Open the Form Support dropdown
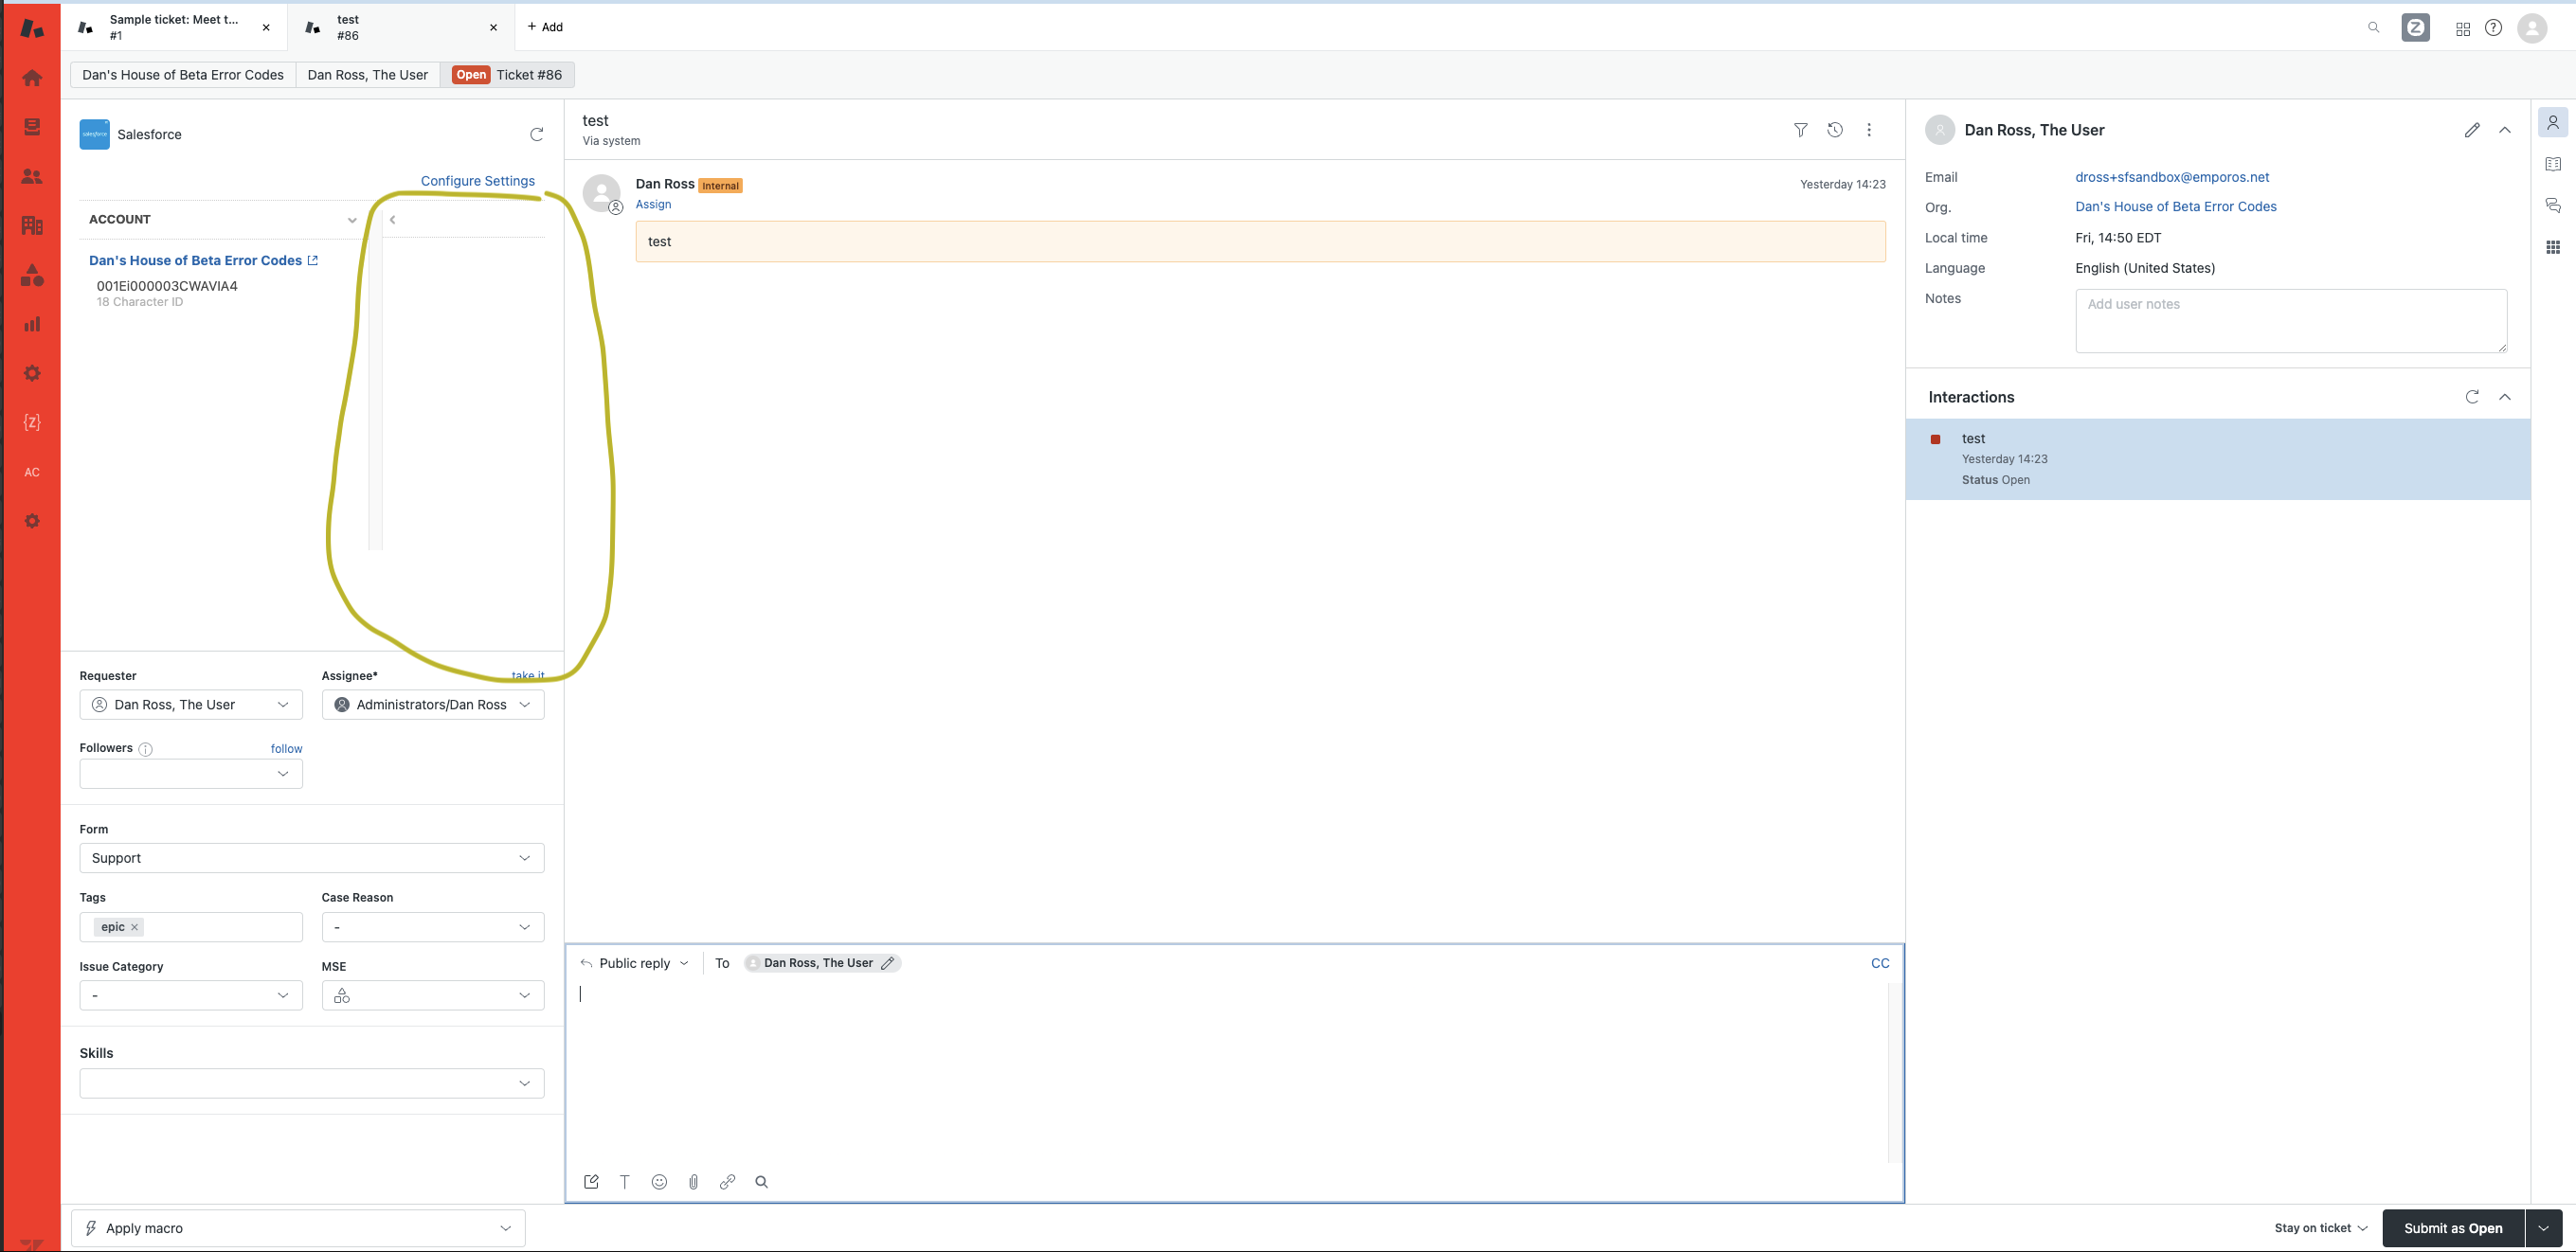This screenshot has height=1252, width=2576. tap(312, 858)
